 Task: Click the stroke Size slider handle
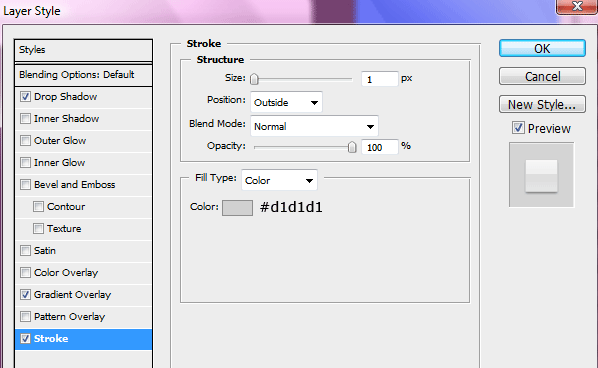click(x=254, y=79)
